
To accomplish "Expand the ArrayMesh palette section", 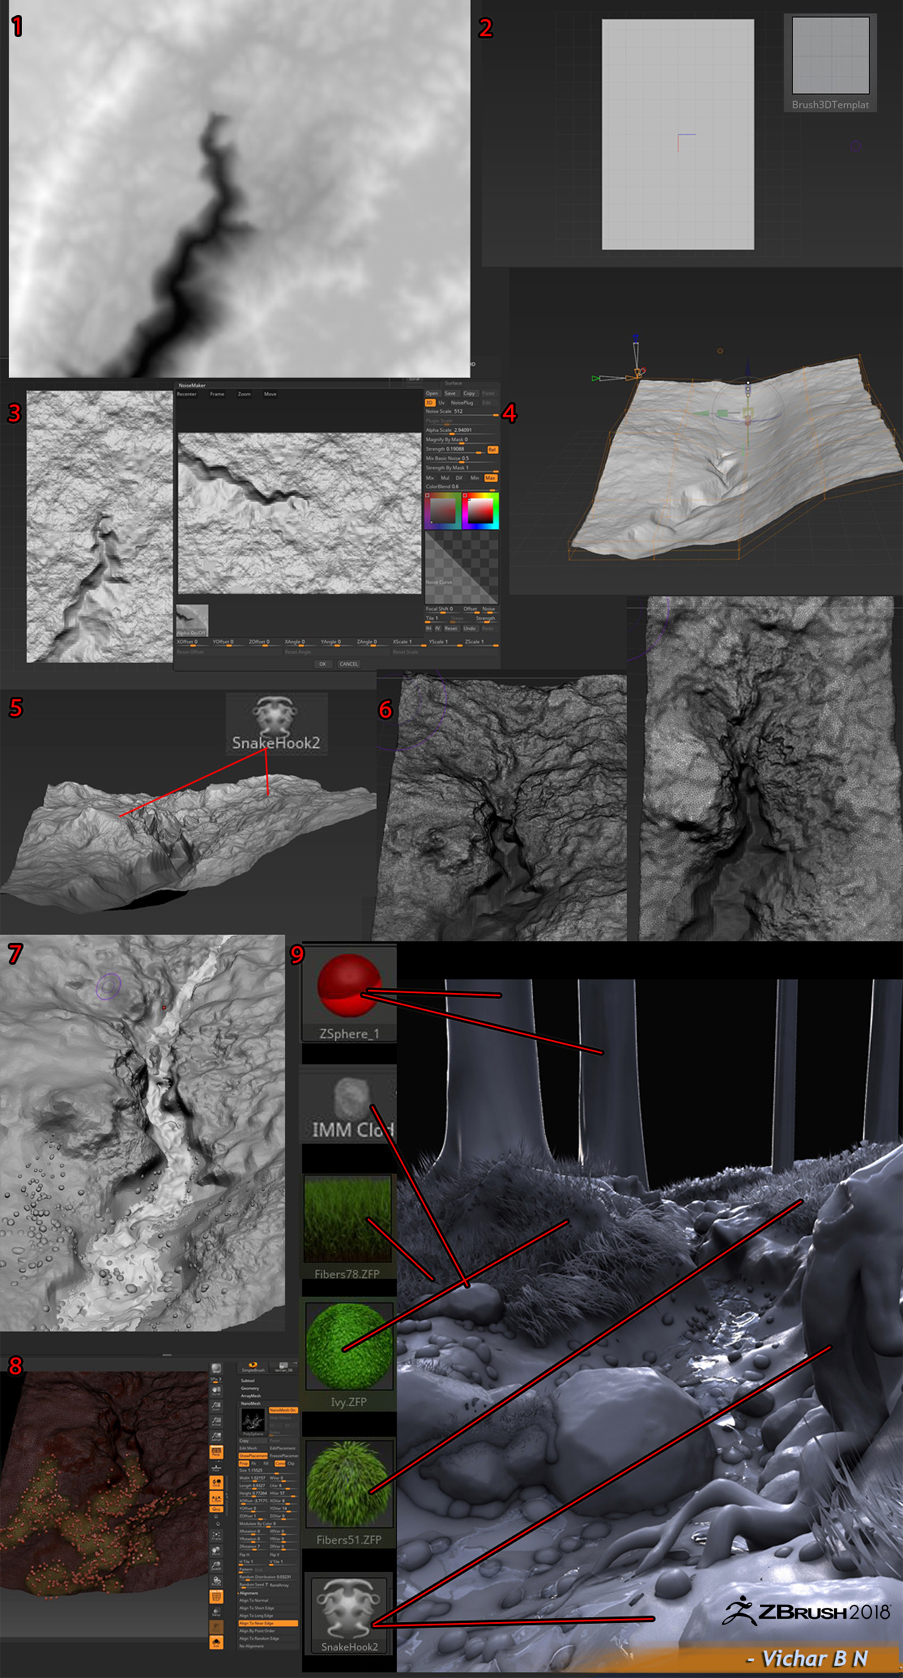I will (x=251, y=1396).
